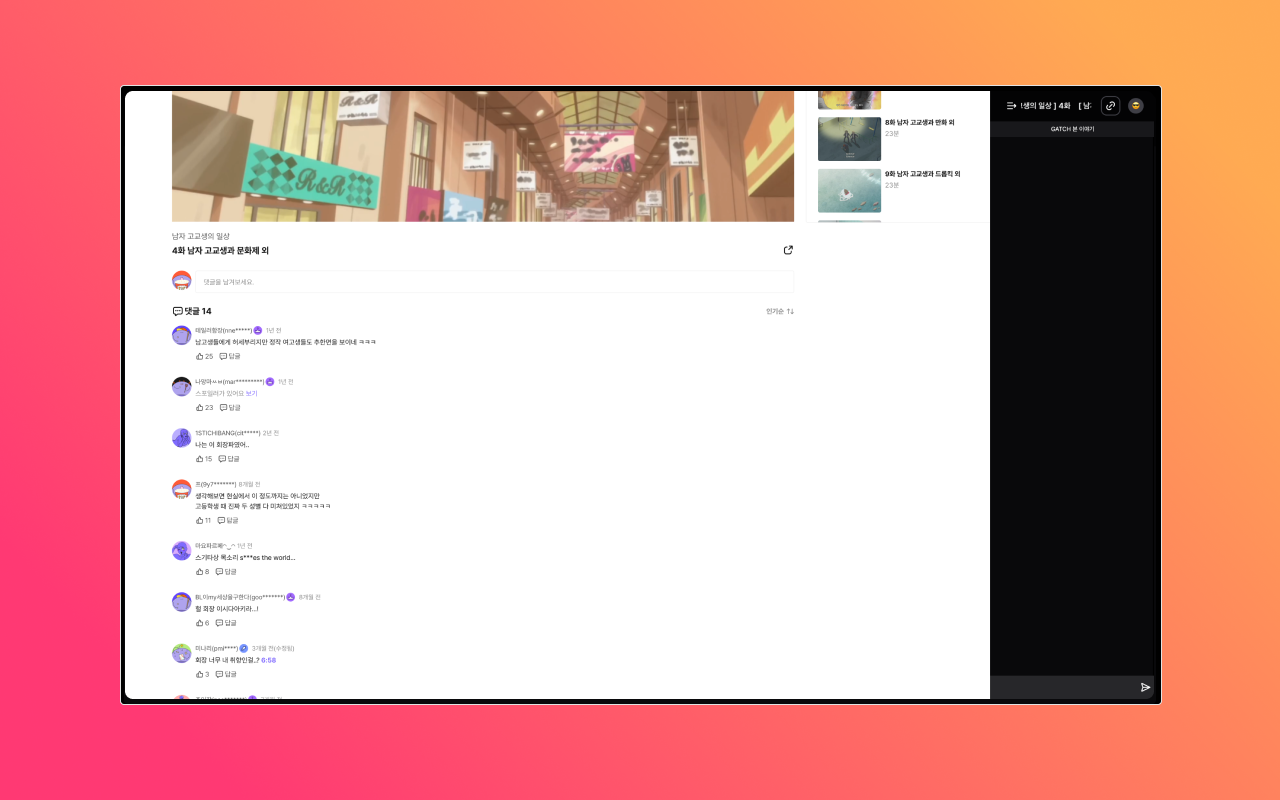The image size is (1280, 800).
Task: Open the 남자 고교생의 일상 series link
Action: (201, 236)
